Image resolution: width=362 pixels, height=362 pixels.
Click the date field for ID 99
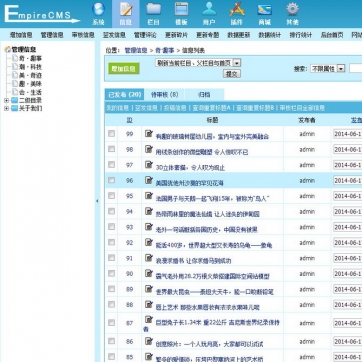pos(347,134)
